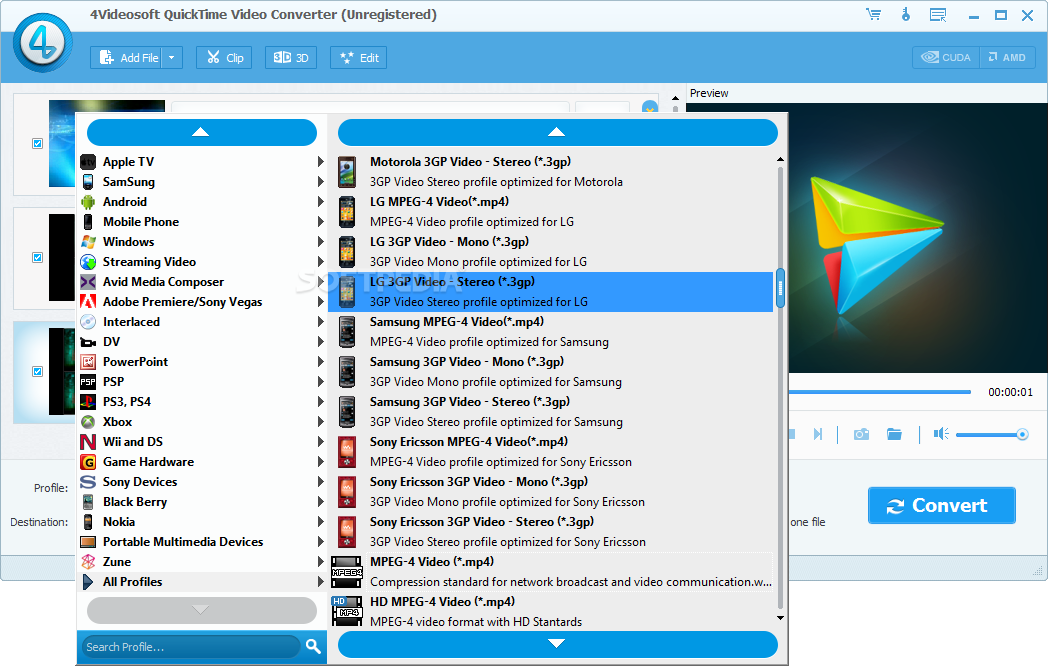Image resolution: width=1048 pixels, height=666 pixels.
Task: Click the next frame playback button
Action: [817, 435]
